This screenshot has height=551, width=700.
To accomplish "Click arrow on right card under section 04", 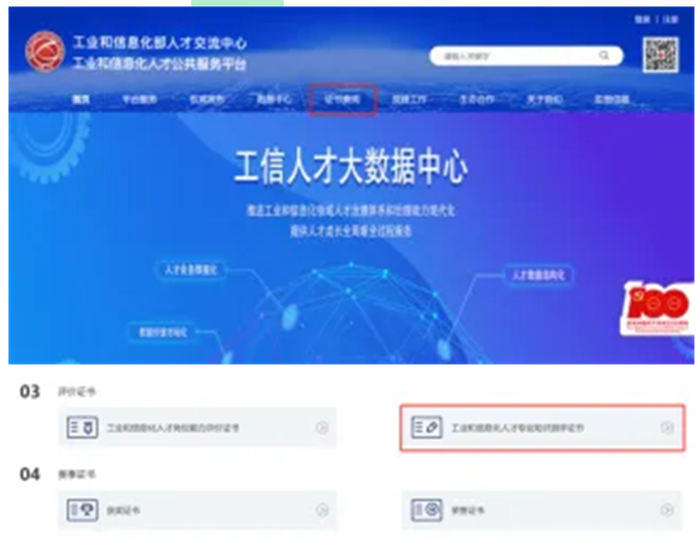I will [x=667, y=510].
